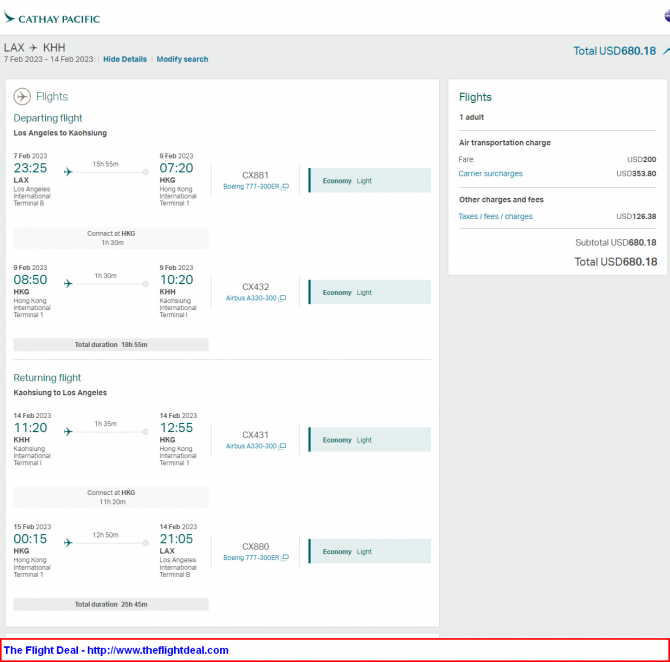The image size is (670, 662).
Task: Click 'Other charges and fees' heading
Action: 501,200
